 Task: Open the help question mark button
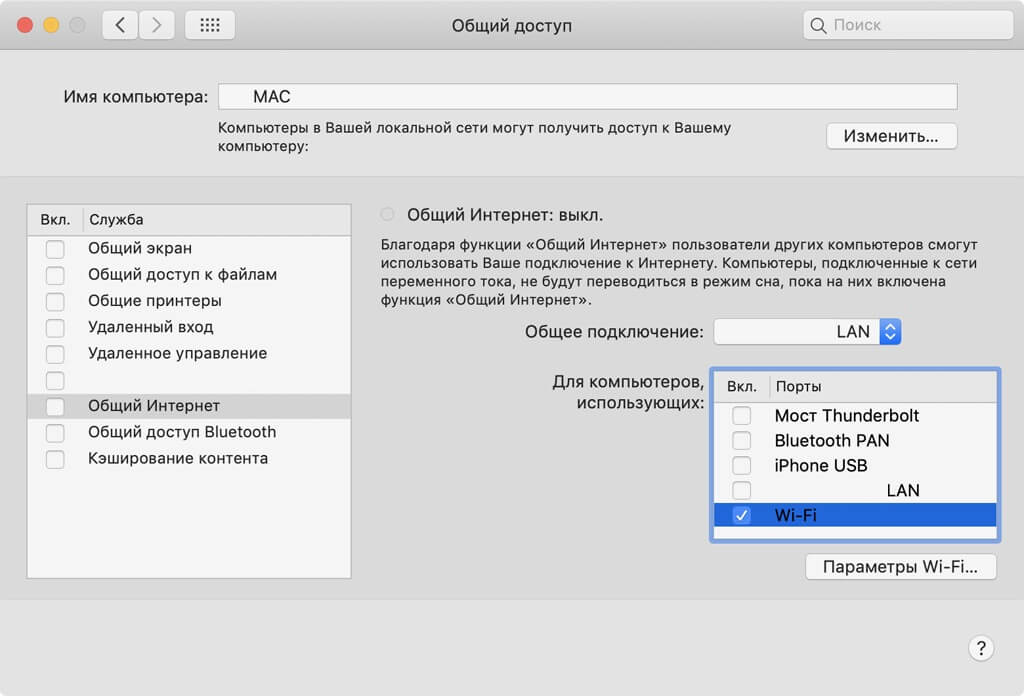[x=981, y=647]
